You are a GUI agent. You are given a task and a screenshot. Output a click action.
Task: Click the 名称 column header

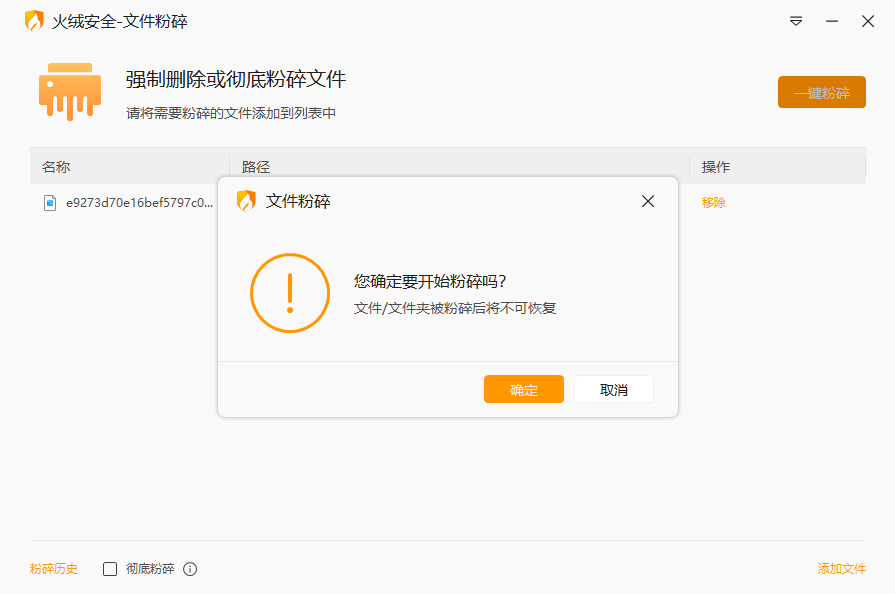coord(56,167)
